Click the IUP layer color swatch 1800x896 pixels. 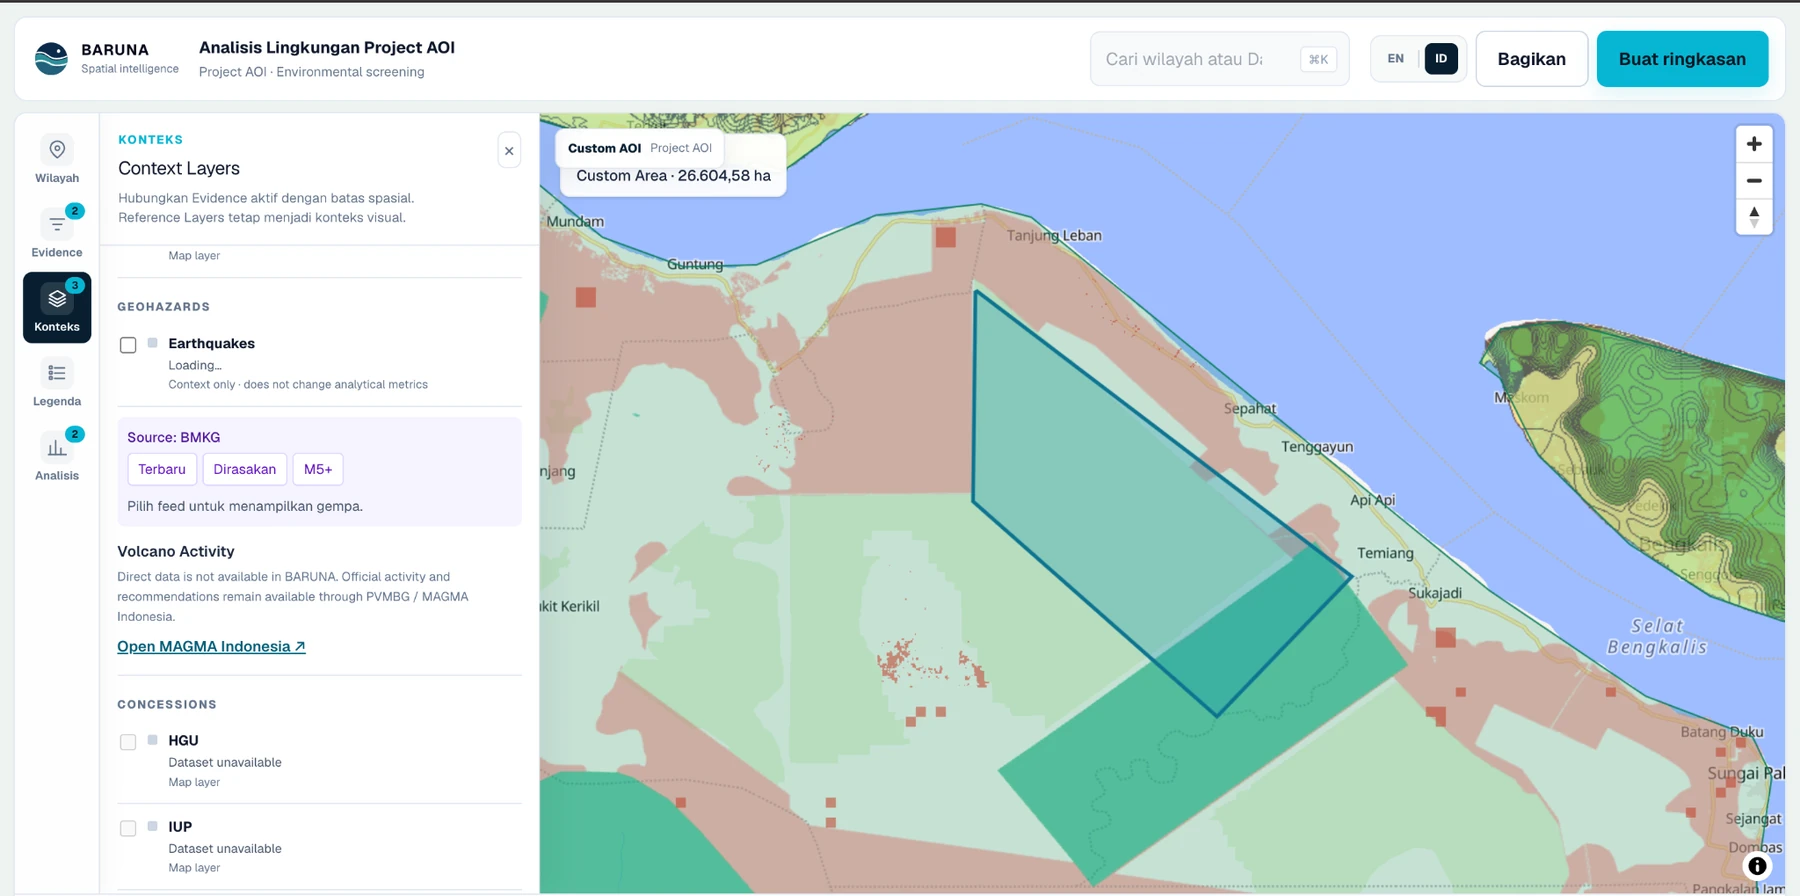(153, 826)
